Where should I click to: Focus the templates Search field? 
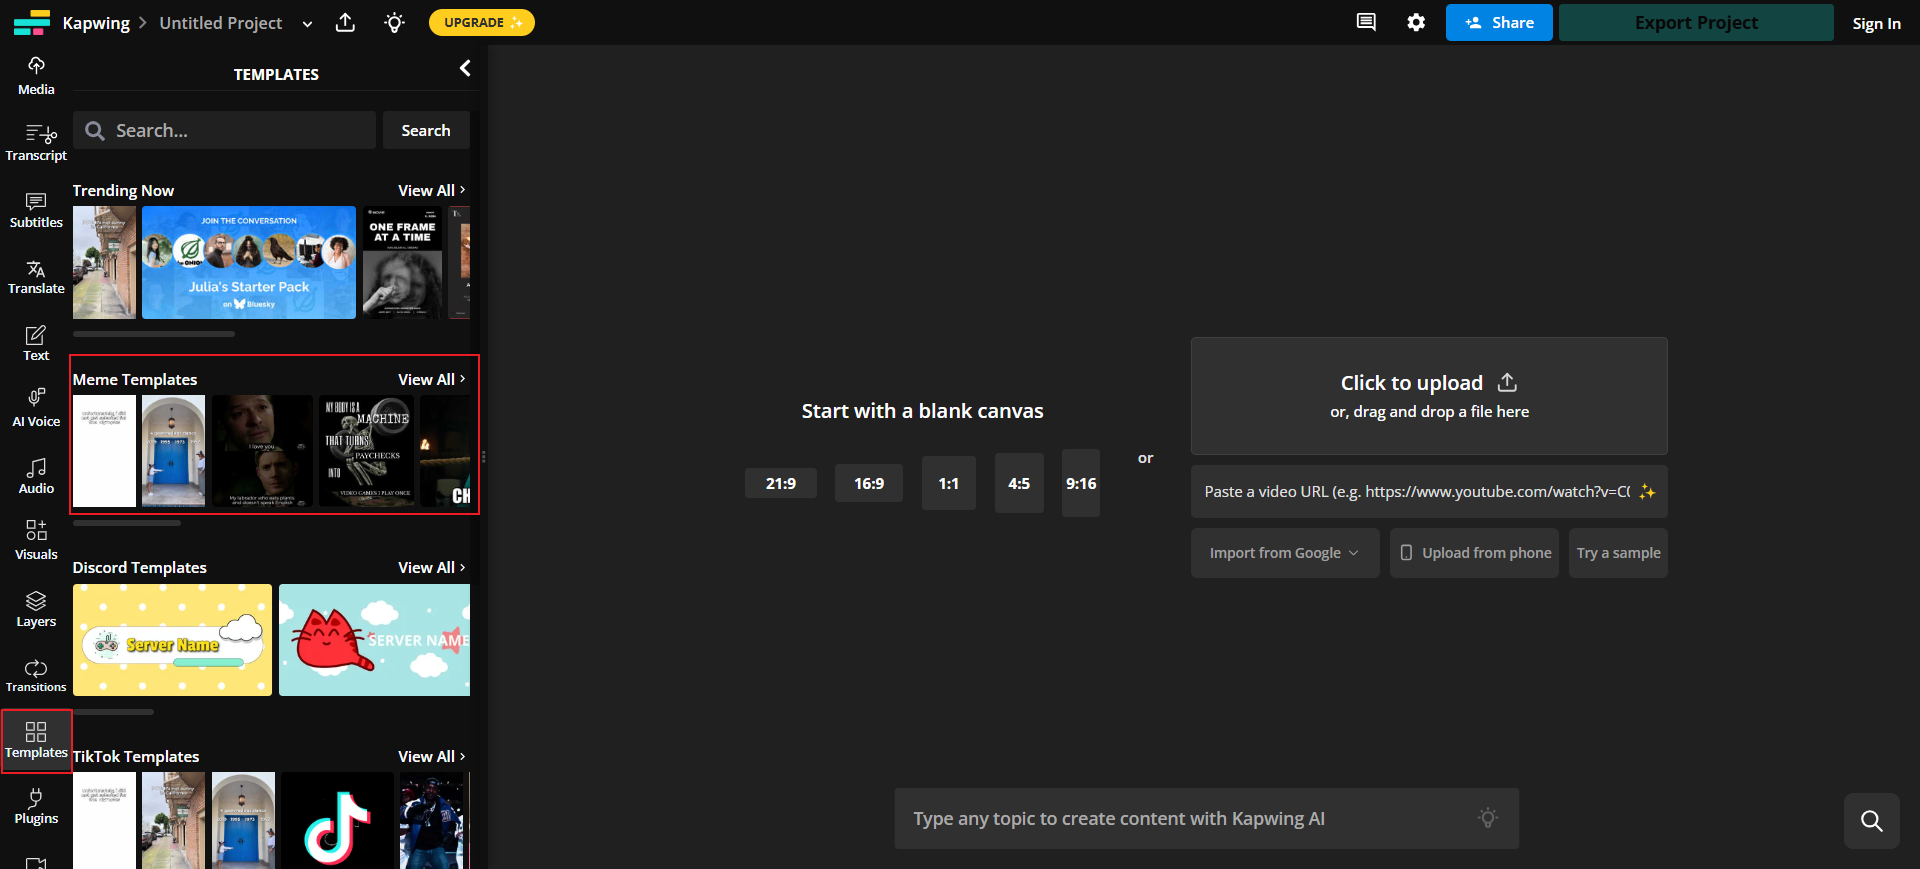pyautogui.click(x=225, y=130)
